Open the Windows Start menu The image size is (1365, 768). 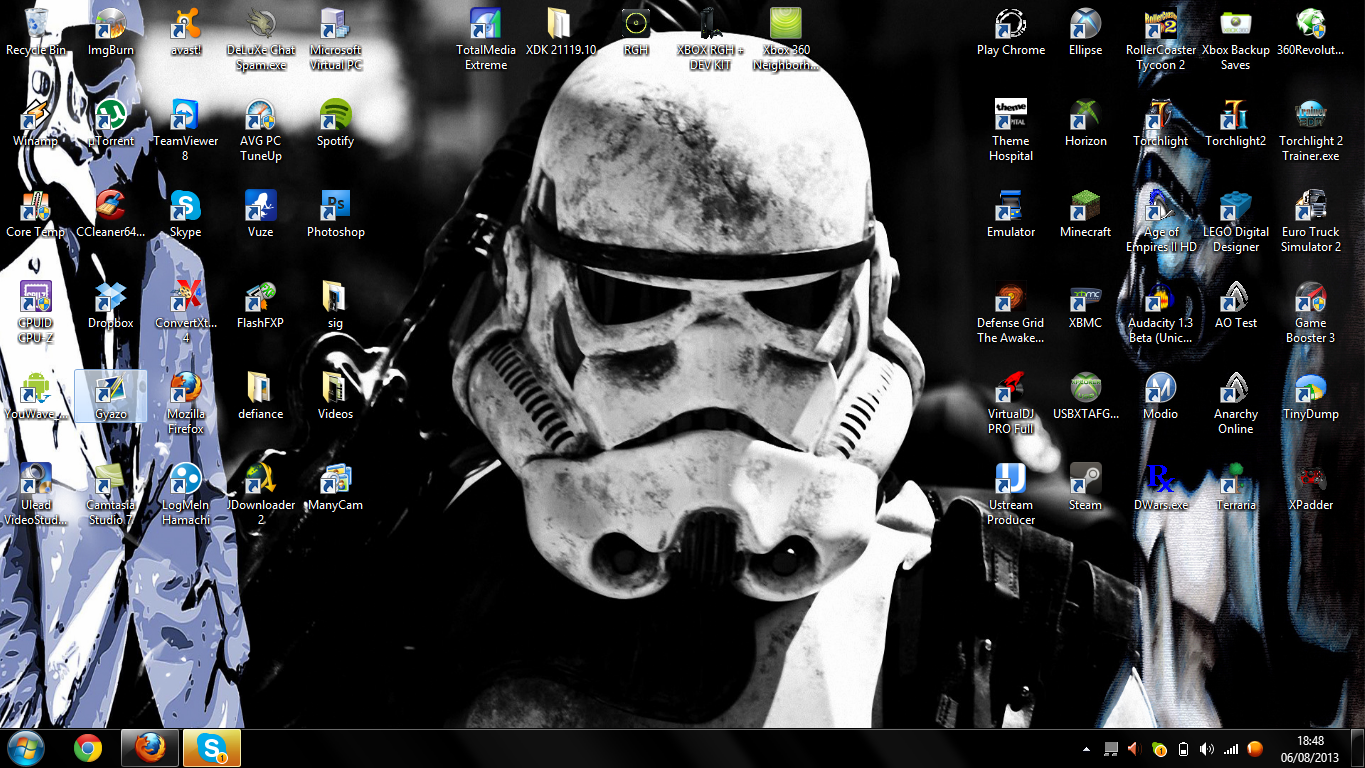[26, 748]
